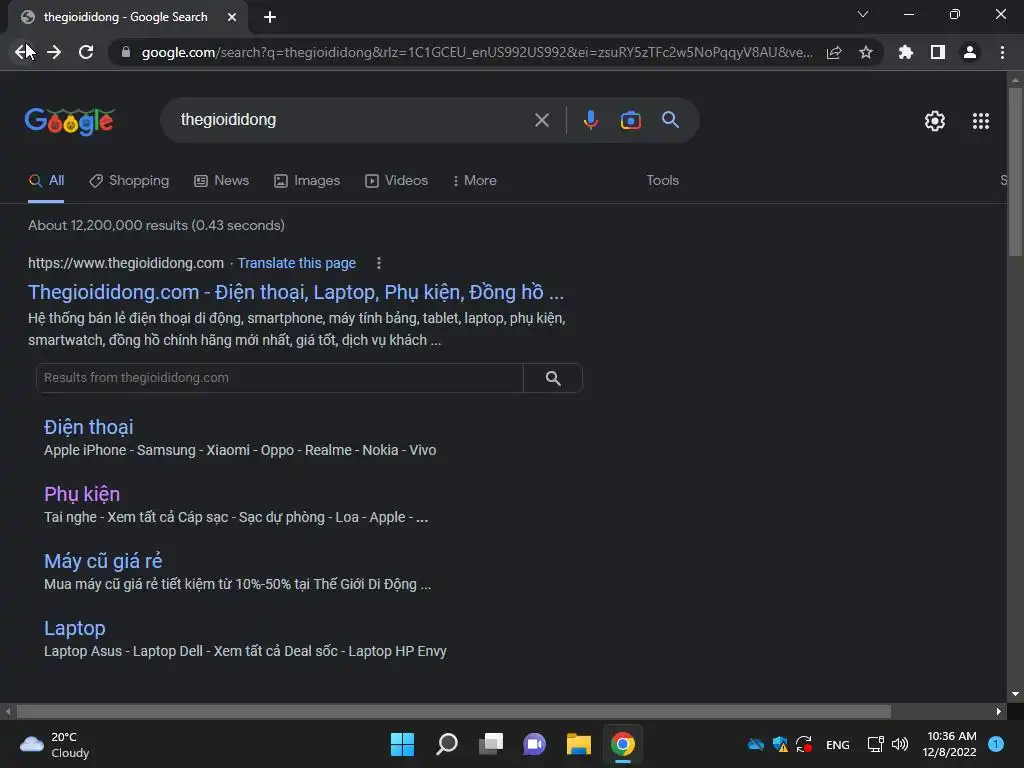The image size is (1024, 768).
Task: Open the Google apps grid
Action: (x=981, y=121)
